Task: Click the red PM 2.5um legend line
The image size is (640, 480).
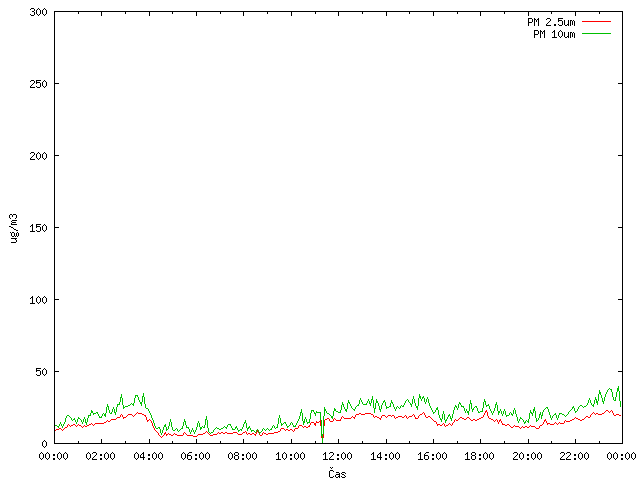Action: (x=596, y=22)
